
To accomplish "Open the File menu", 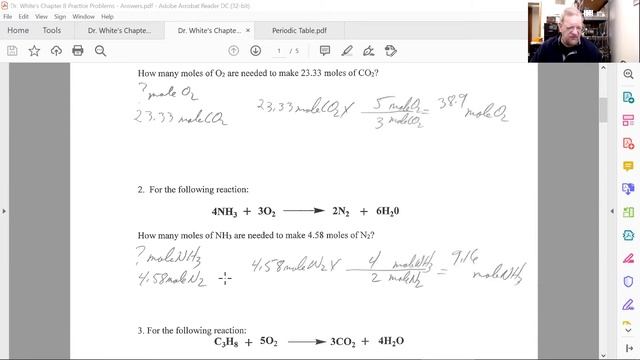I will pos(8,17).
